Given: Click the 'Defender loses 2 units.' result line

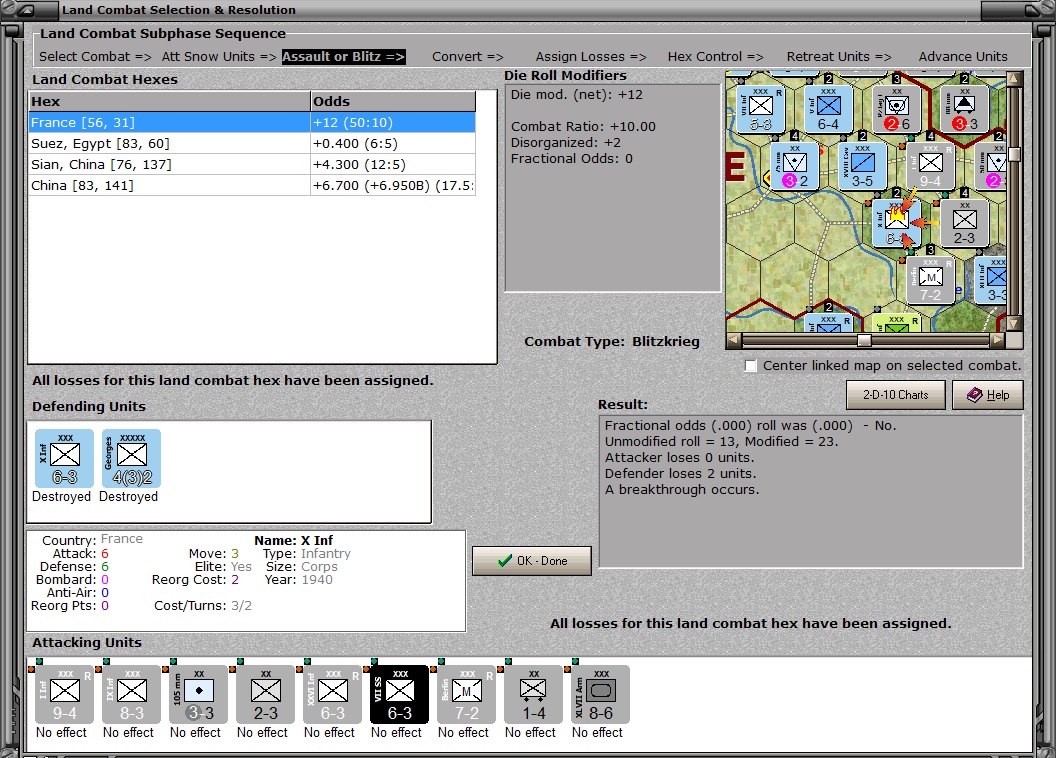Looking at the screenshot, I should click(680, 473).
